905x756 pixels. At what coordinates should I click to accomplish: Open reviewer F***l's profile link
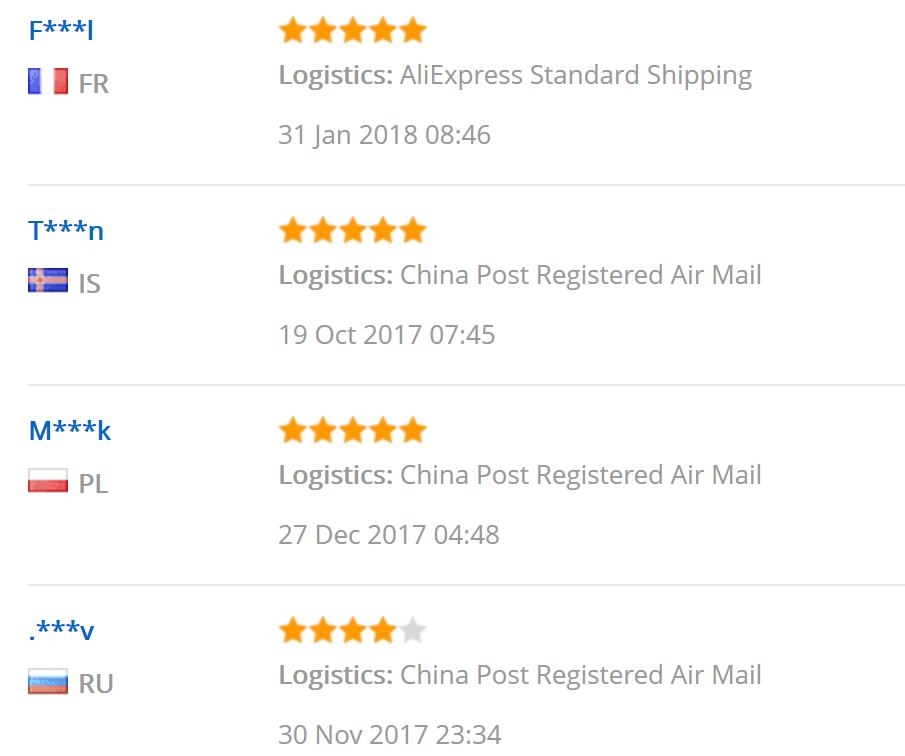(61, 30)
